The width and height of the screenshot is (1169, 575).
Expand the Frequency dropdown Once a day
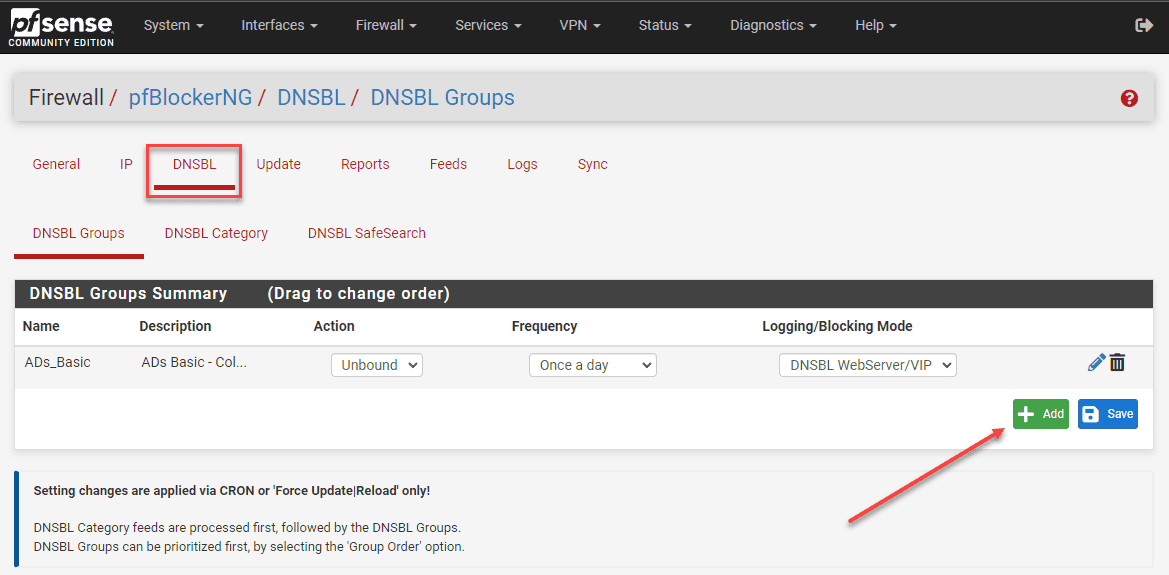pos(593,365)
